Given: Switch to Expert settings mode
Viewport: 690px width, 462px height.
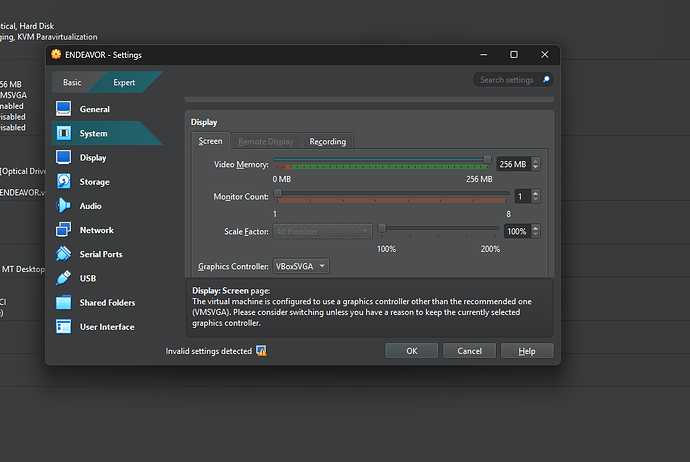Looking at the screenshot, I should pos(125,82).
